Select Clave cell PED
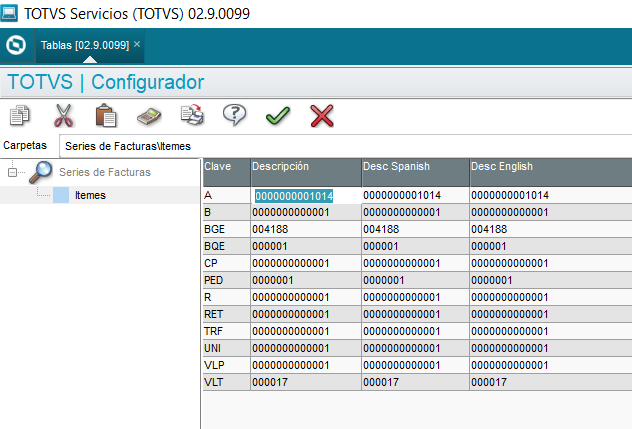Screen dimensions: 632x429 [227, 280]
